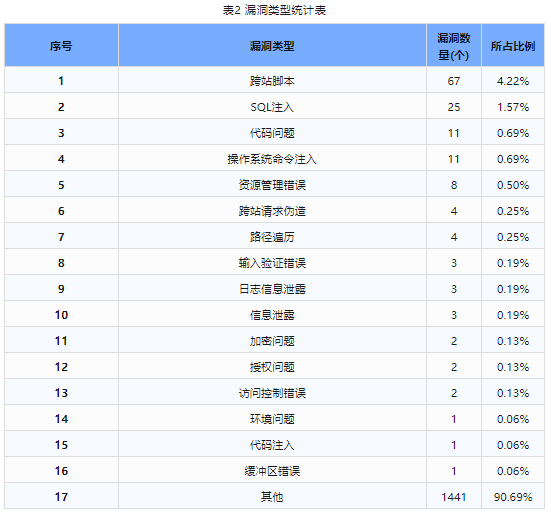Click the count 4 in 路径遍历 row

[454, 237]
